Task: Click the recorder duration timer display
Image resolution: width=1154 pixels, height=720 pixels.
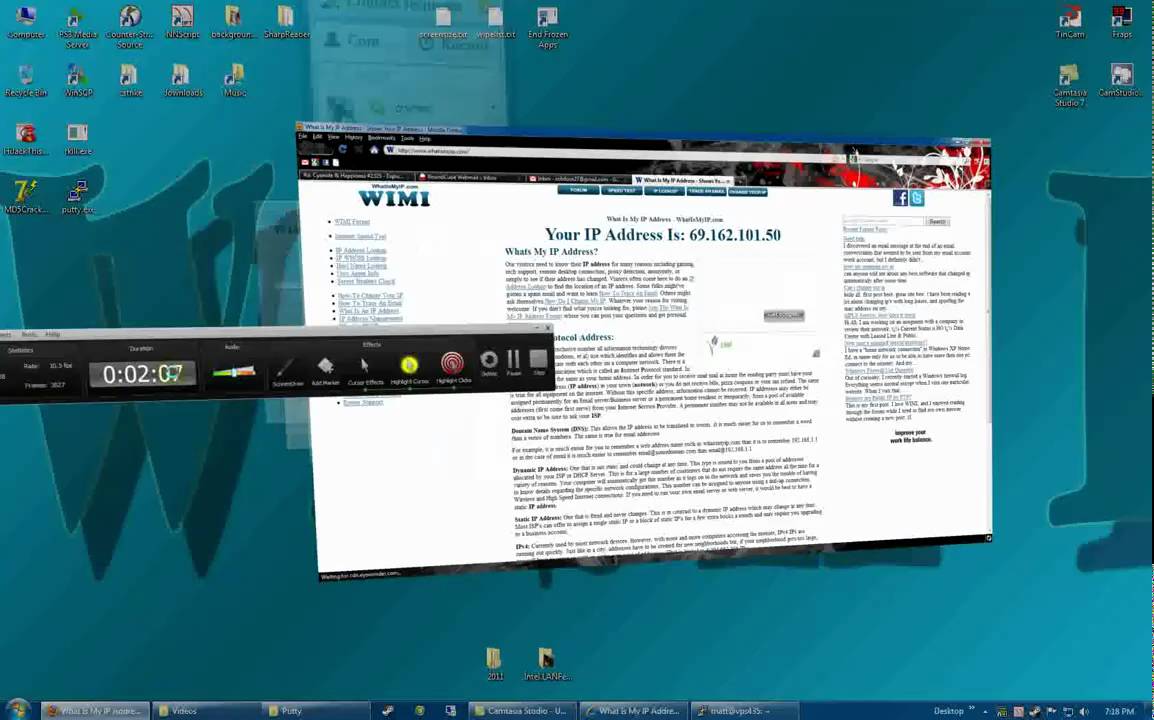Action: (142, 374)
